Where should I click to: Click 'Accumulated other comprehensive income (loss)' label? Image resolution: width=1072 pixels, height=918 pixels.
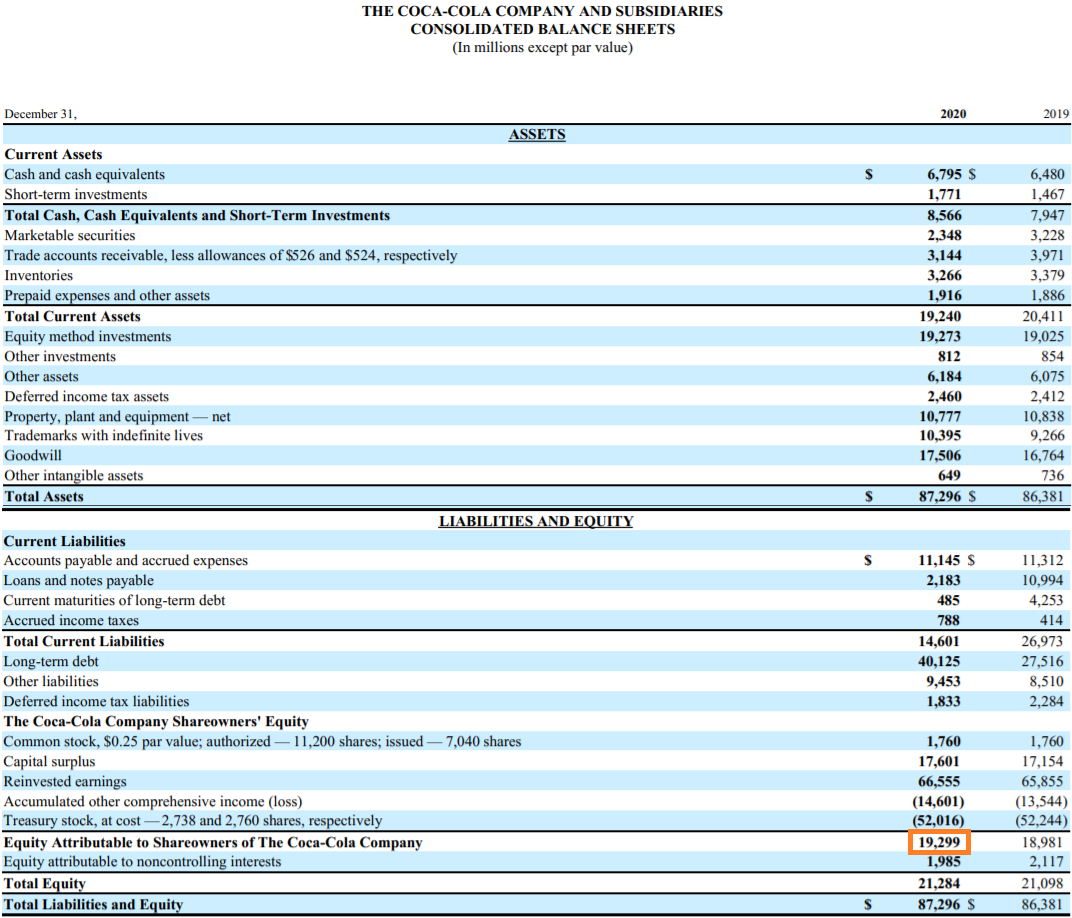[x=152, y=801]
